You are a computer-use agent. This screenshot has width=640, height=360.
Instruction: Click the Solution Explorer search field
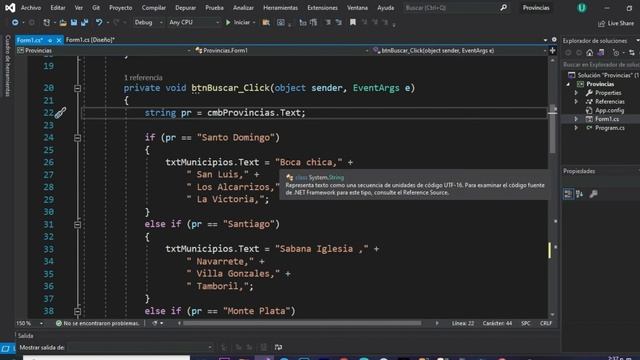point(601,65)
